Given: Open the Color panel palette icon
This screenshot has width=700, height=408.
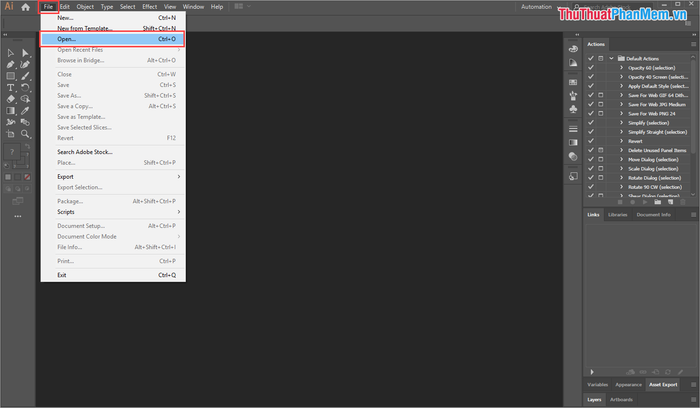Looking at the screenshot, I should tap(573, 49).
